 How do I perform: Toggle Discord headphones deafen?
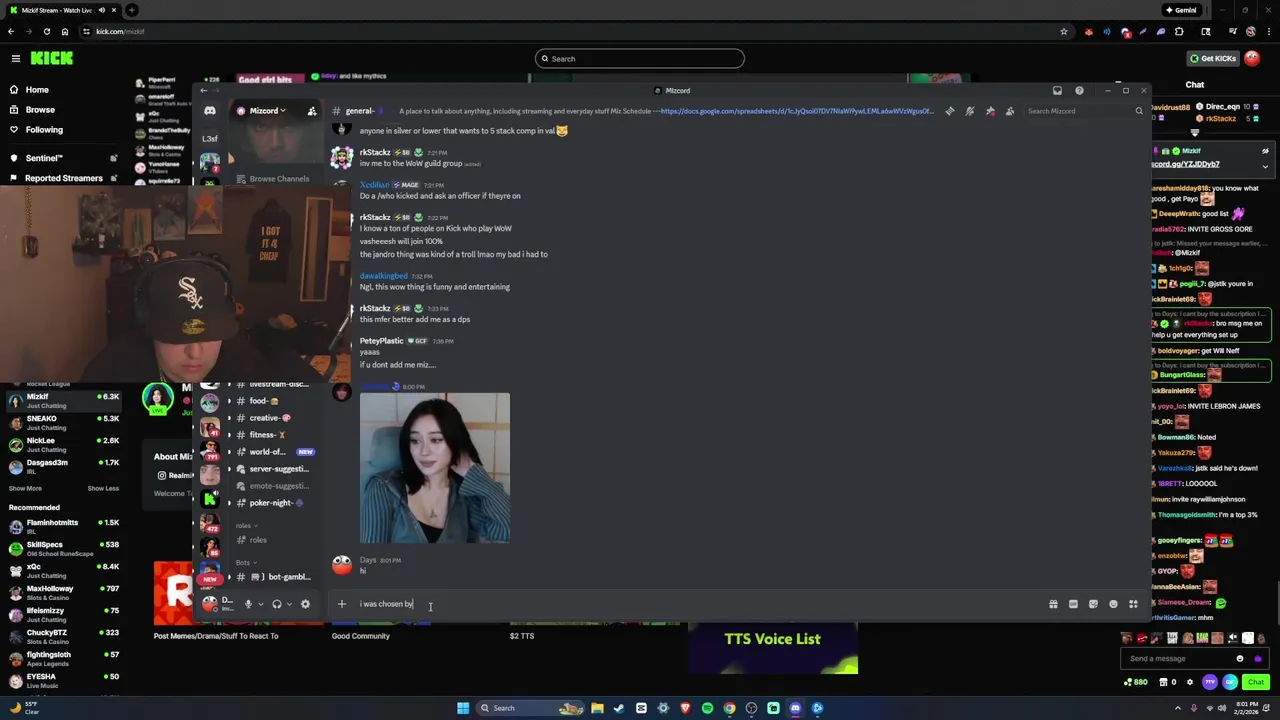pyautogui.click(x=276, y=604)
